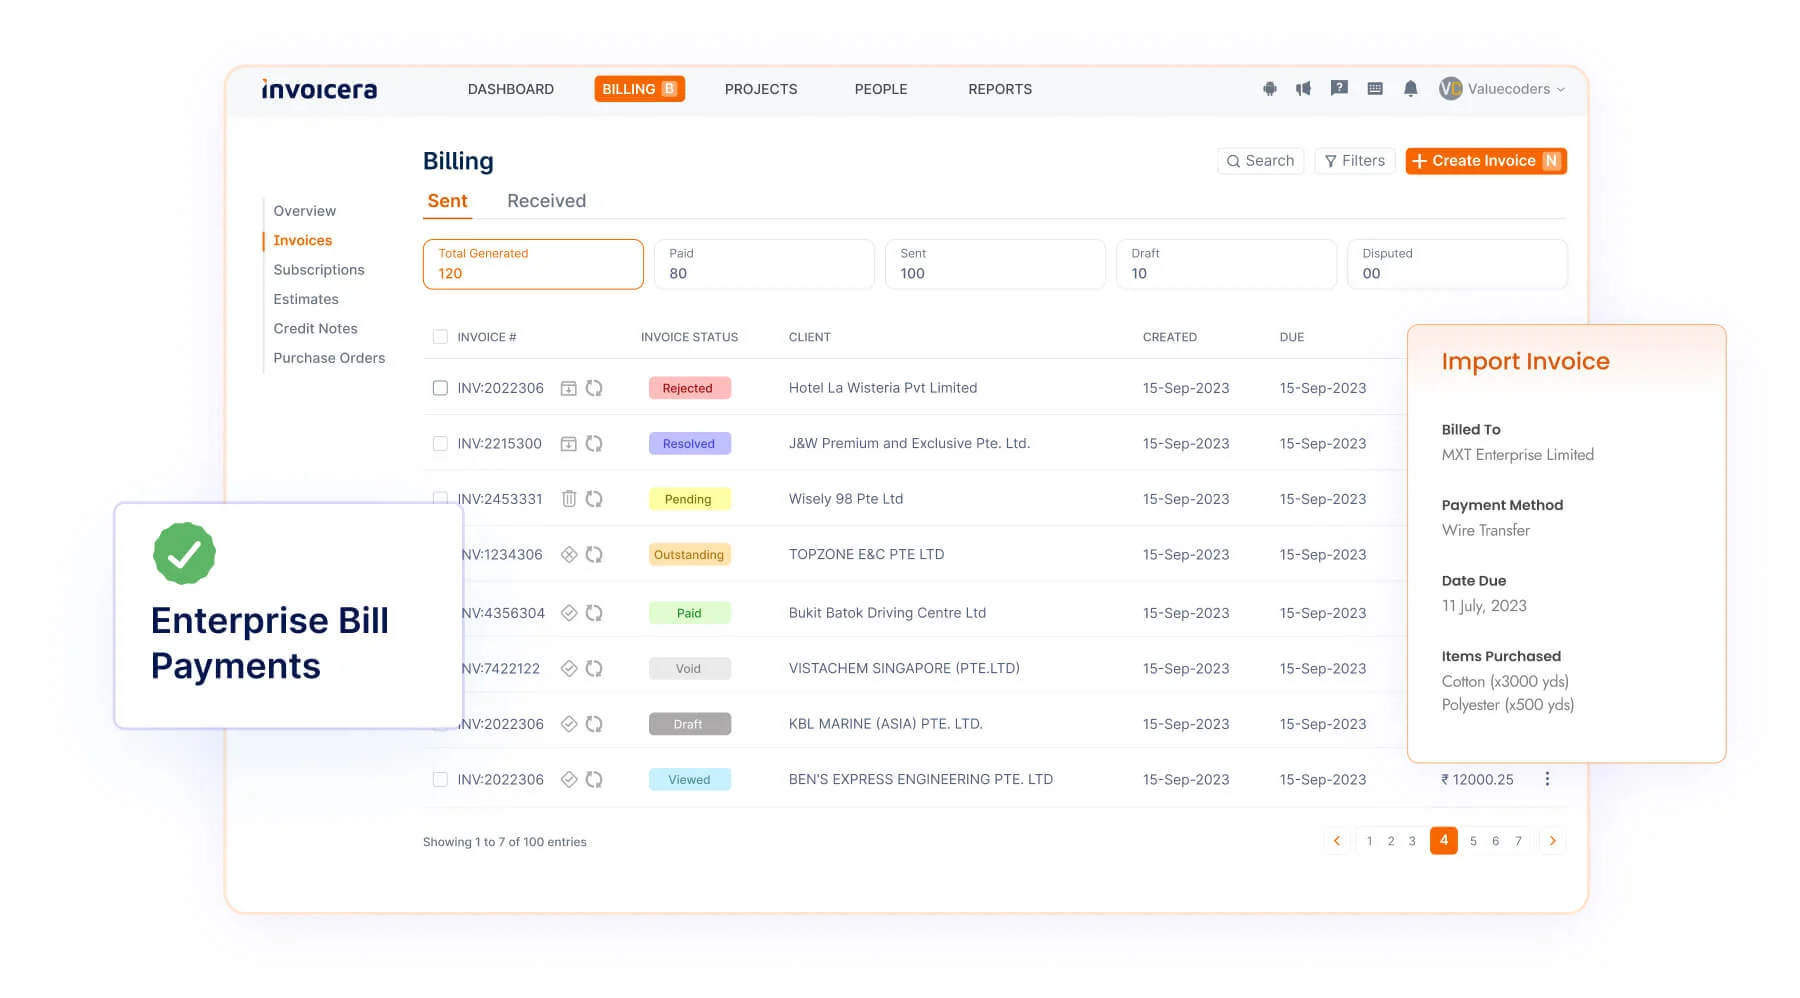
Task: Click the Android app icon in the header
Action: [1269, 89]
